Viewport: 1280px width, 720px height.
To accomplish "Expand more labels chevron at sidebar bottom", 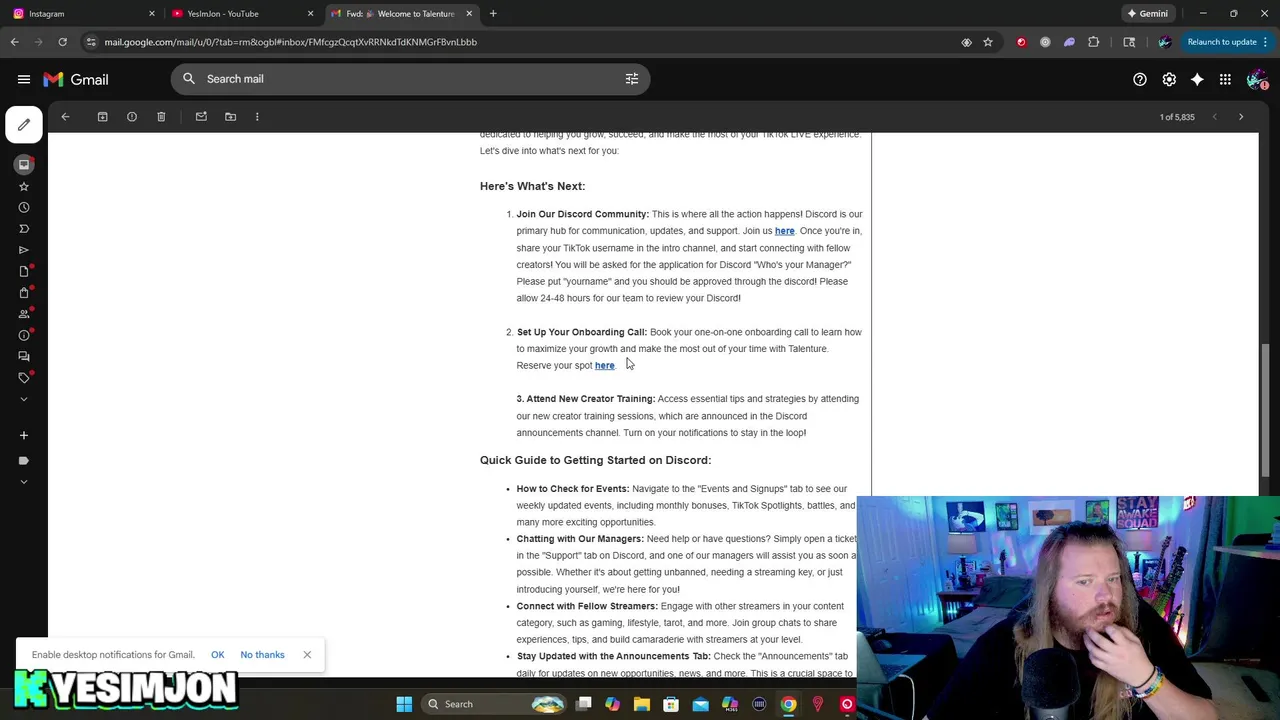I will [24, 482].
